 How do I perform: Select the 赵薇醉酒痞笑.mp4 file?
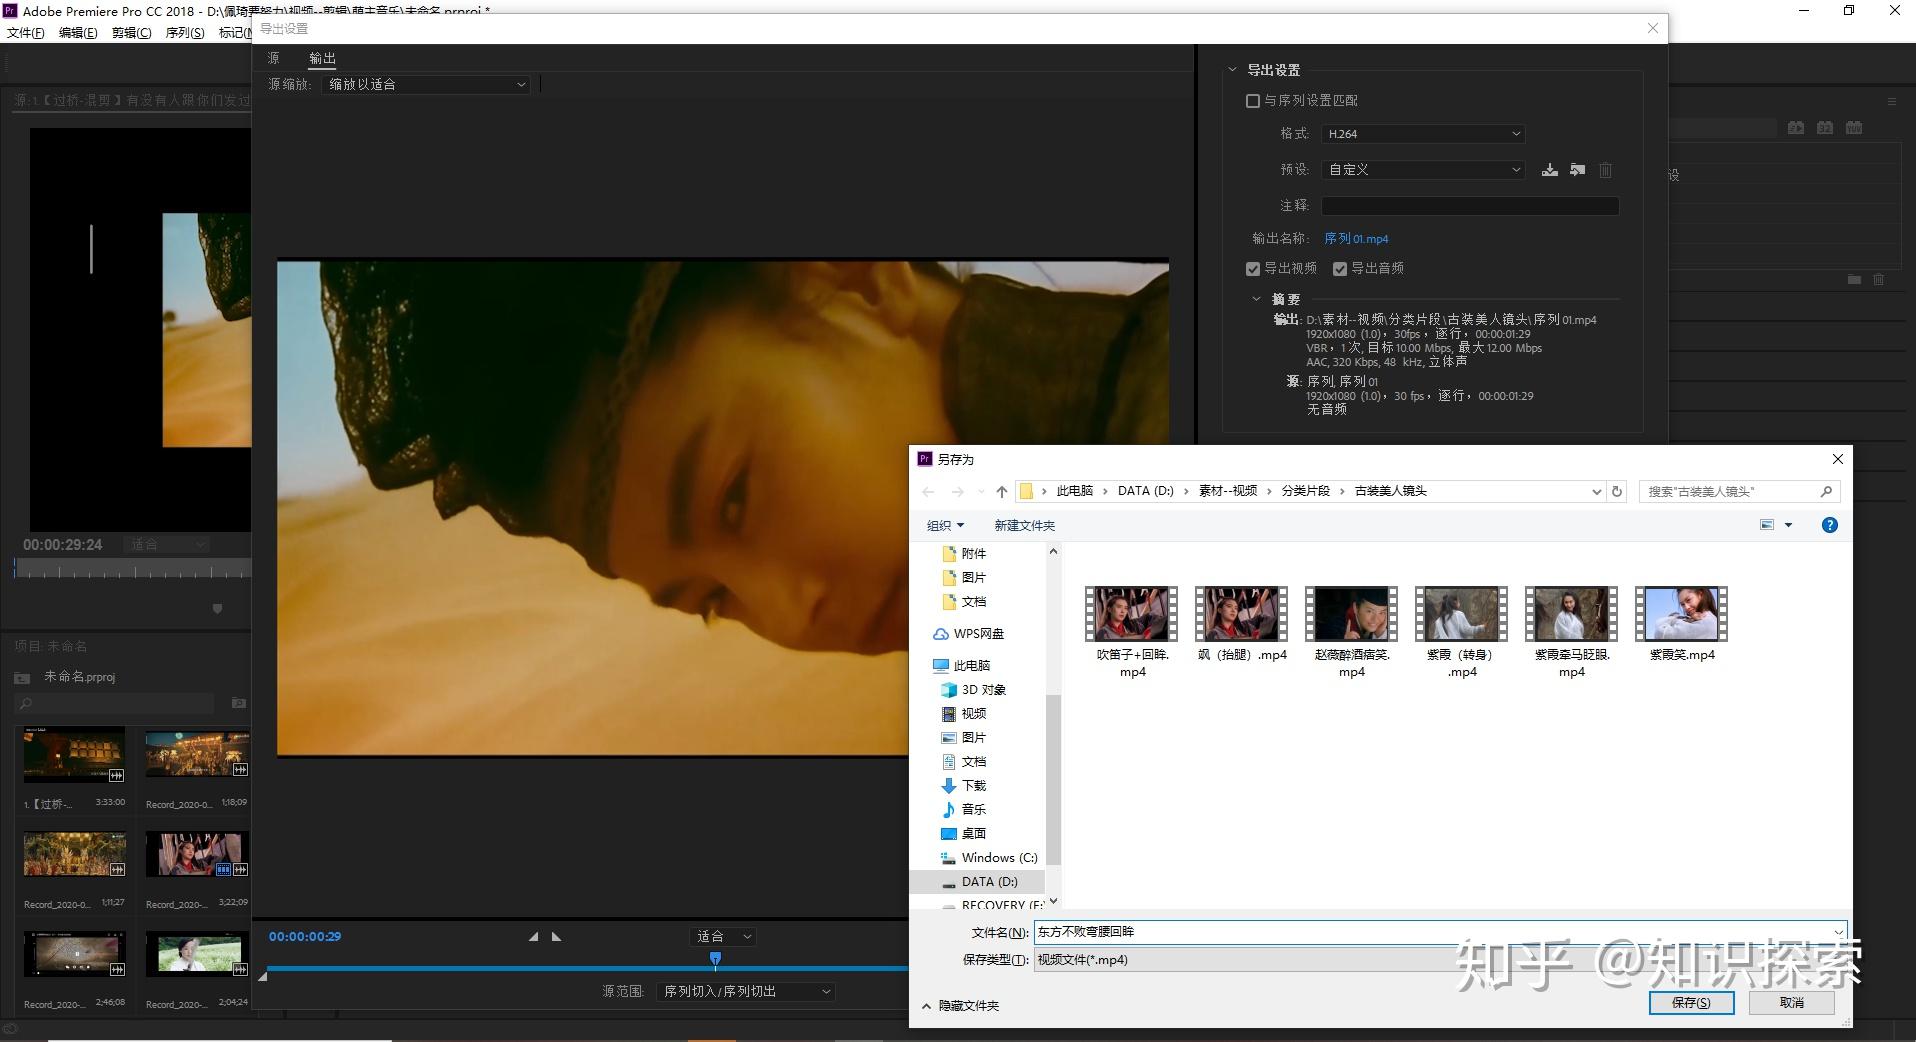[x=1352, y=633]
